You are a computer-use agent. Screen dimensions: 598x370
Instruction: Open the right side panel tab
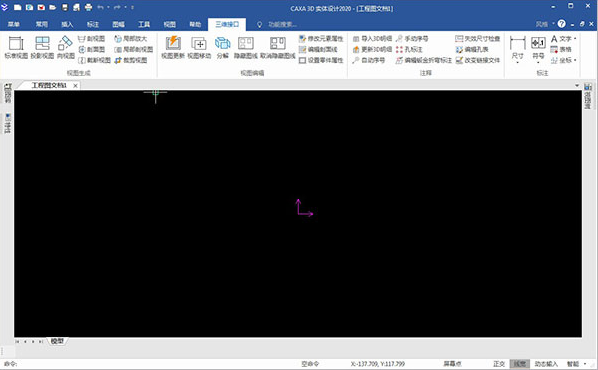point(588,96)
